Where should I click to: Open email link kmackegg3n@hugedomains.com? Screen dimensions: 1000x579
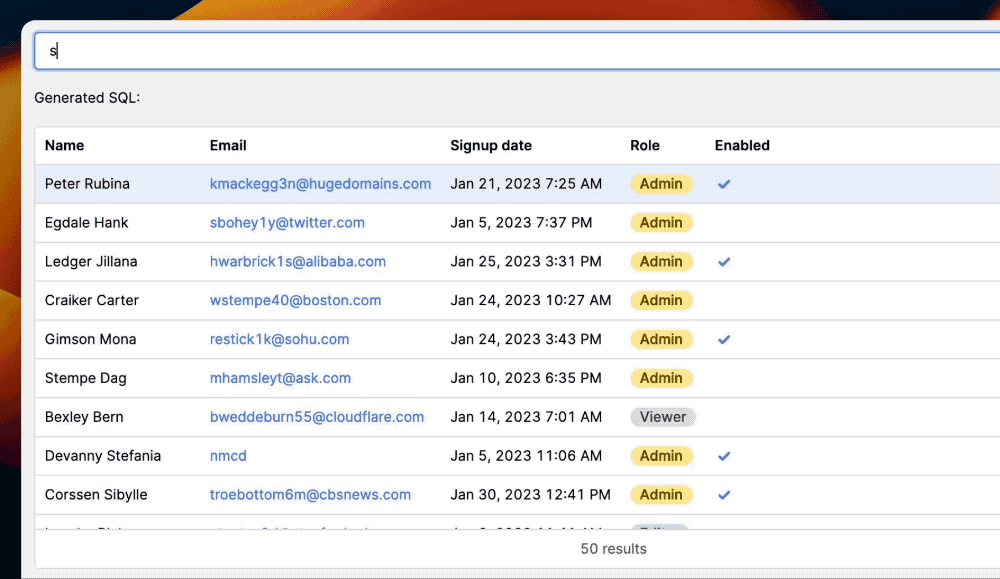pos(320,184)
